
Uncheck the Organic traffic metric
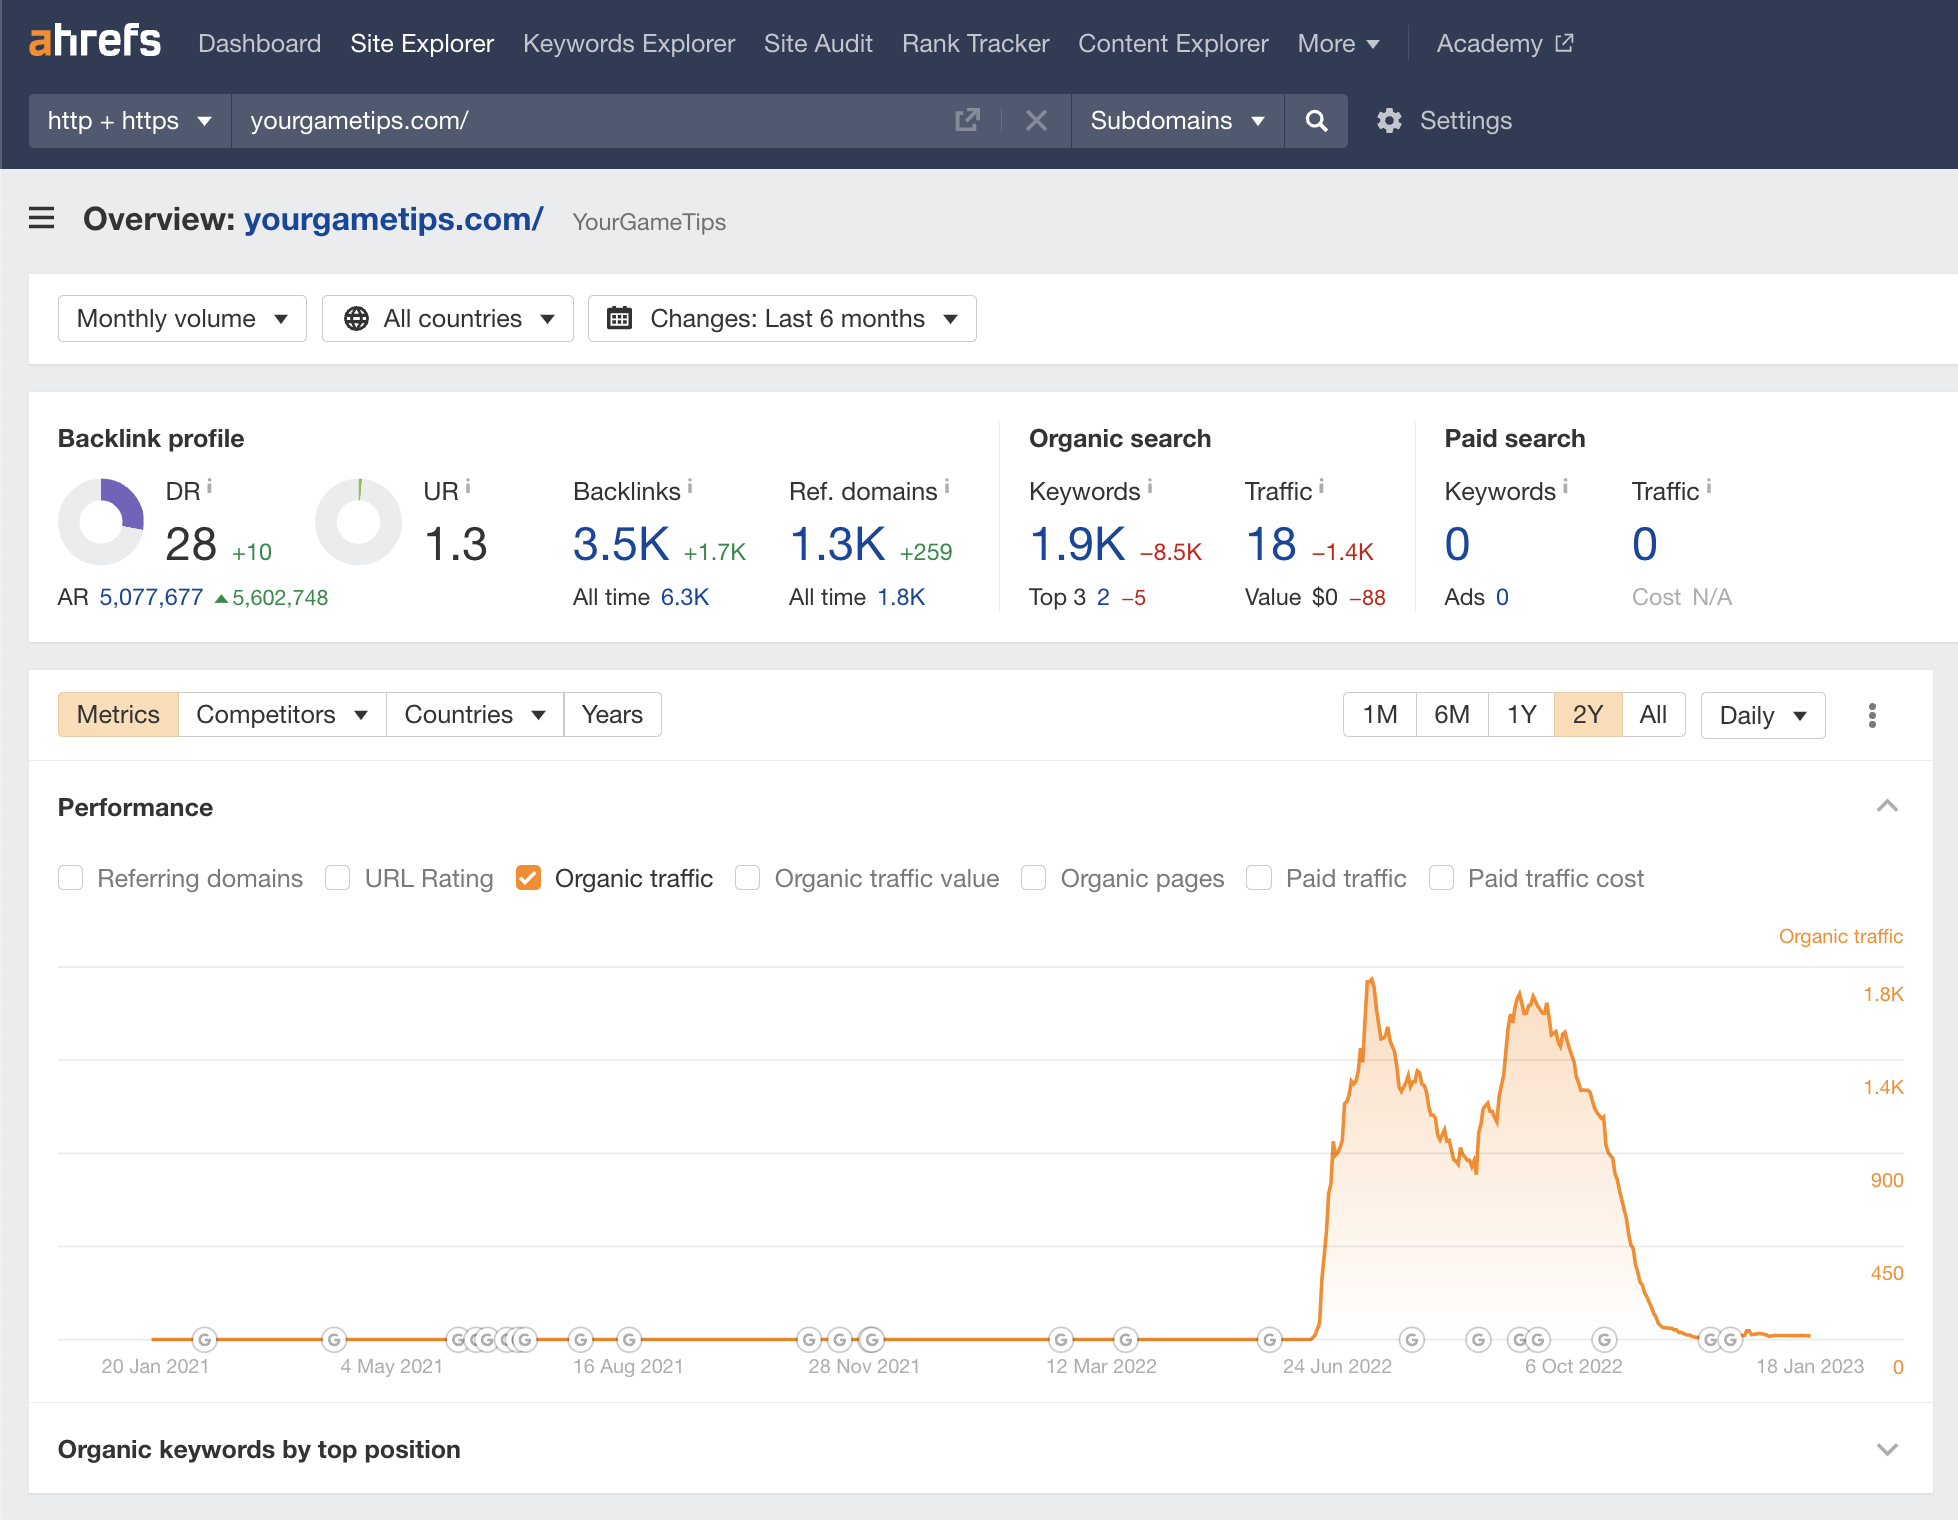[528, 877]
